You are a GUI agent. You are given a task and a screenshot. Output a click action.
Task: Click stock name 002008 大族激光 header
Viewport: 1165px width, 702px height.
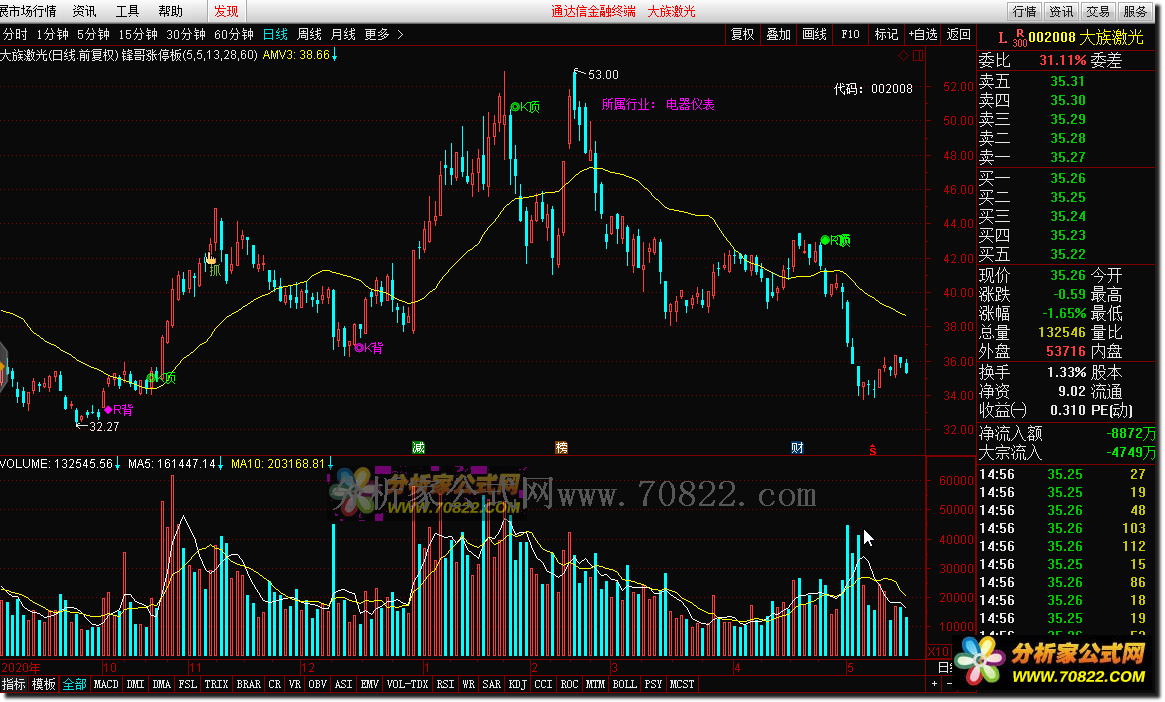pyautogui.click(x=1086, y=37)
